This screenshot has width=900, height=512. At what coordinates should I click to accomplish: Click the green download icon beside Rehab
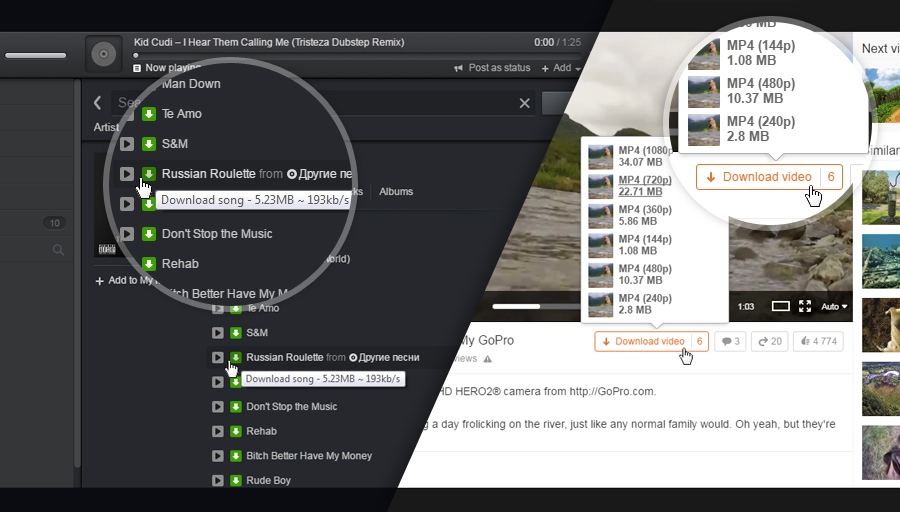(x=235, y=431)
